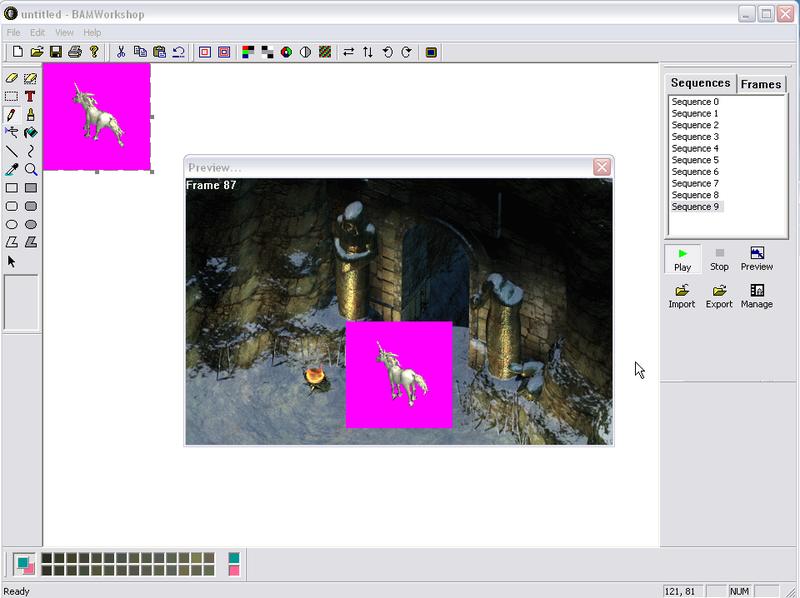Click the unicorn frame thumbnail on canvas

pos(97,117)
